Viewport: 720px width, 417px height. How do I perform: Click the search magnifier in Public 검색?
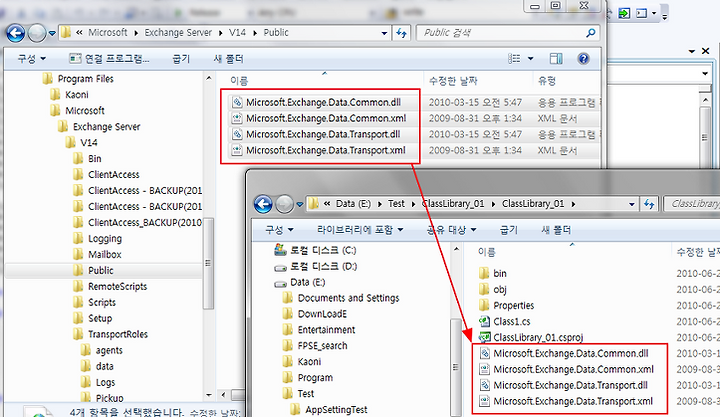pyautogui.click(x=591, y=33)
